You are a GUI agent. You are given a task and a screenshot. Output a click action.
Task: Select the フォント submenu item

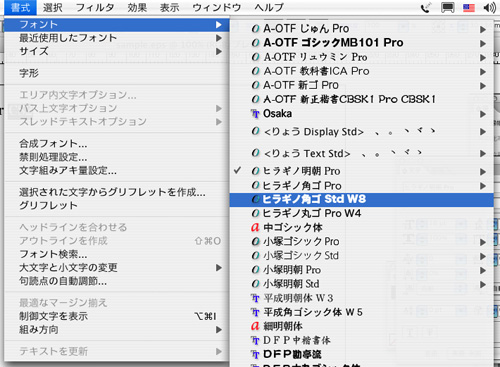117,25
